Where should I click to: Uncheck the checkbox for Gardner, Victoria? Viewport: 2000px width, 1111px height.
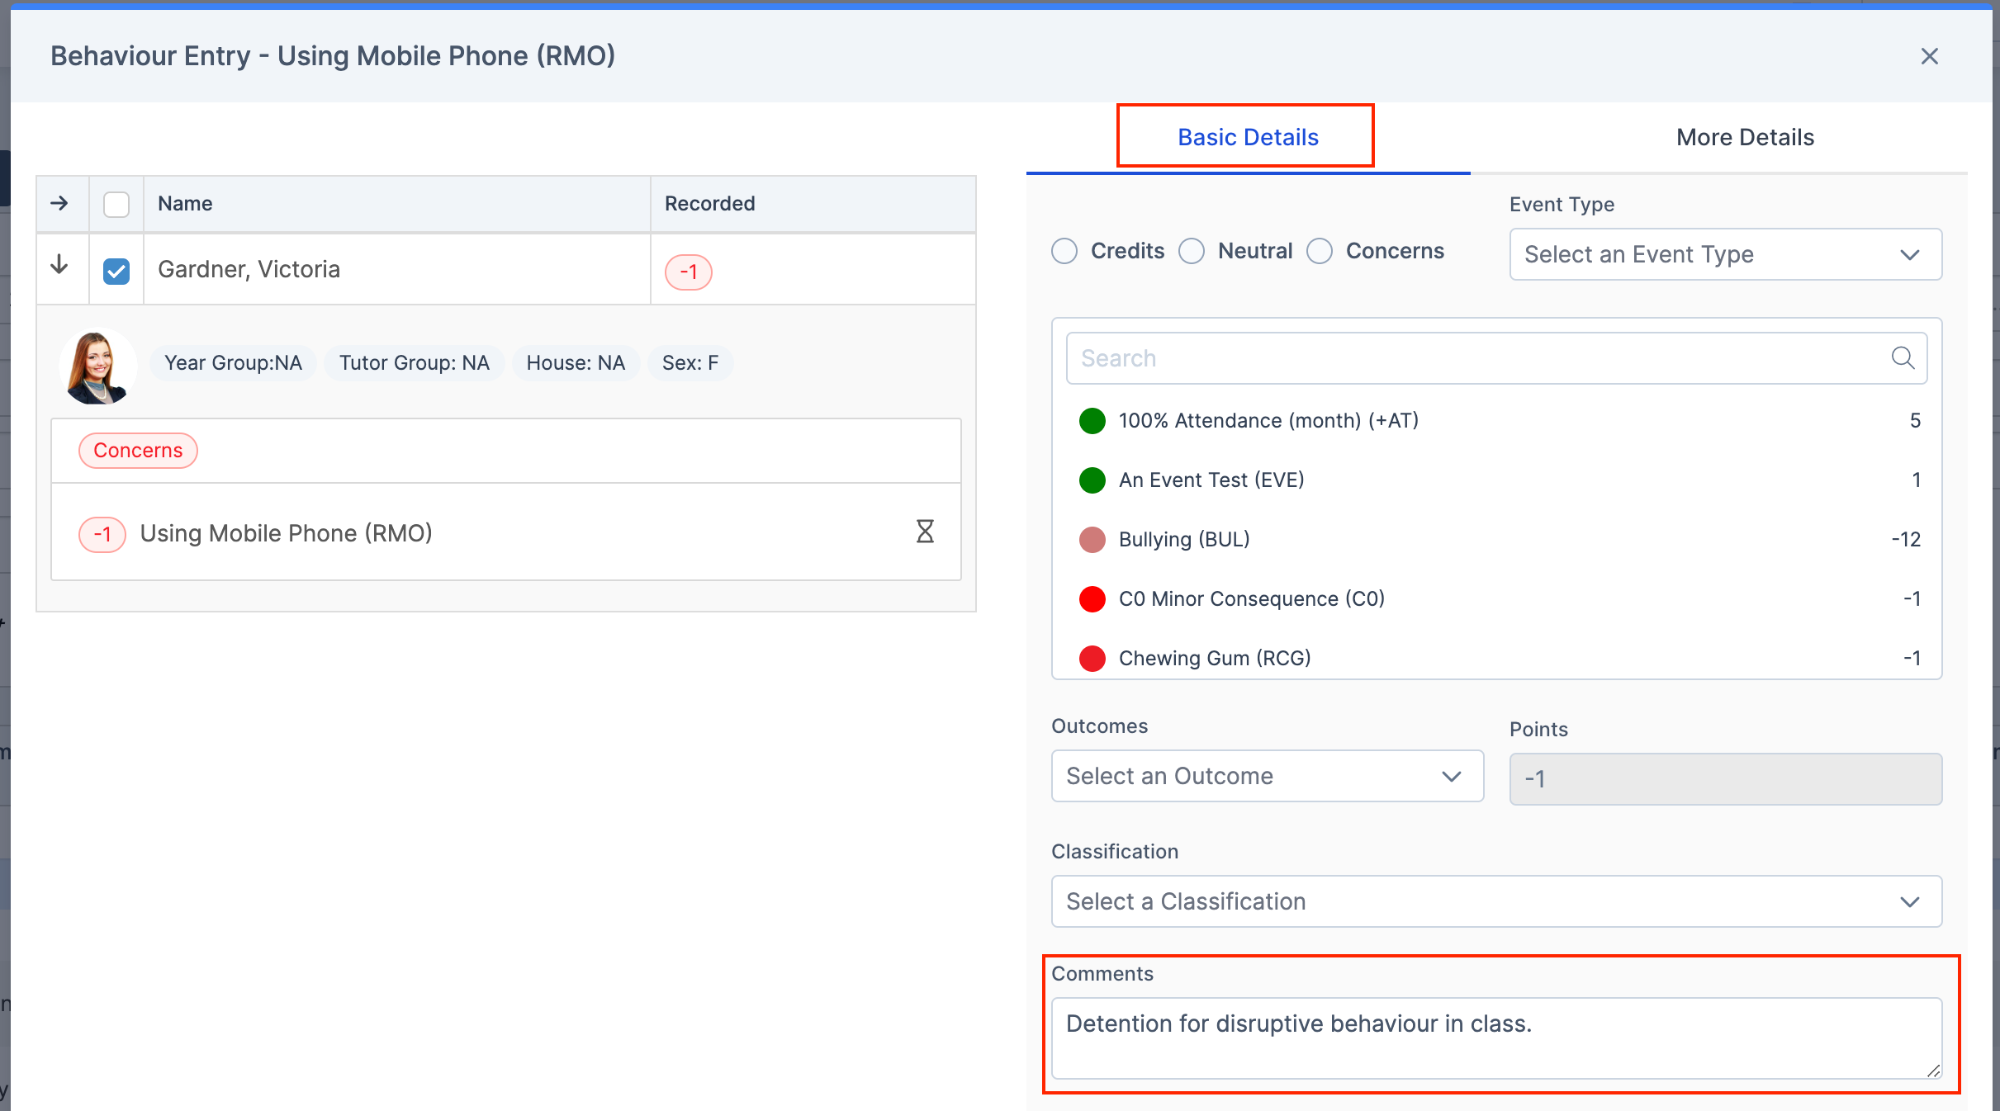[116, 268]
